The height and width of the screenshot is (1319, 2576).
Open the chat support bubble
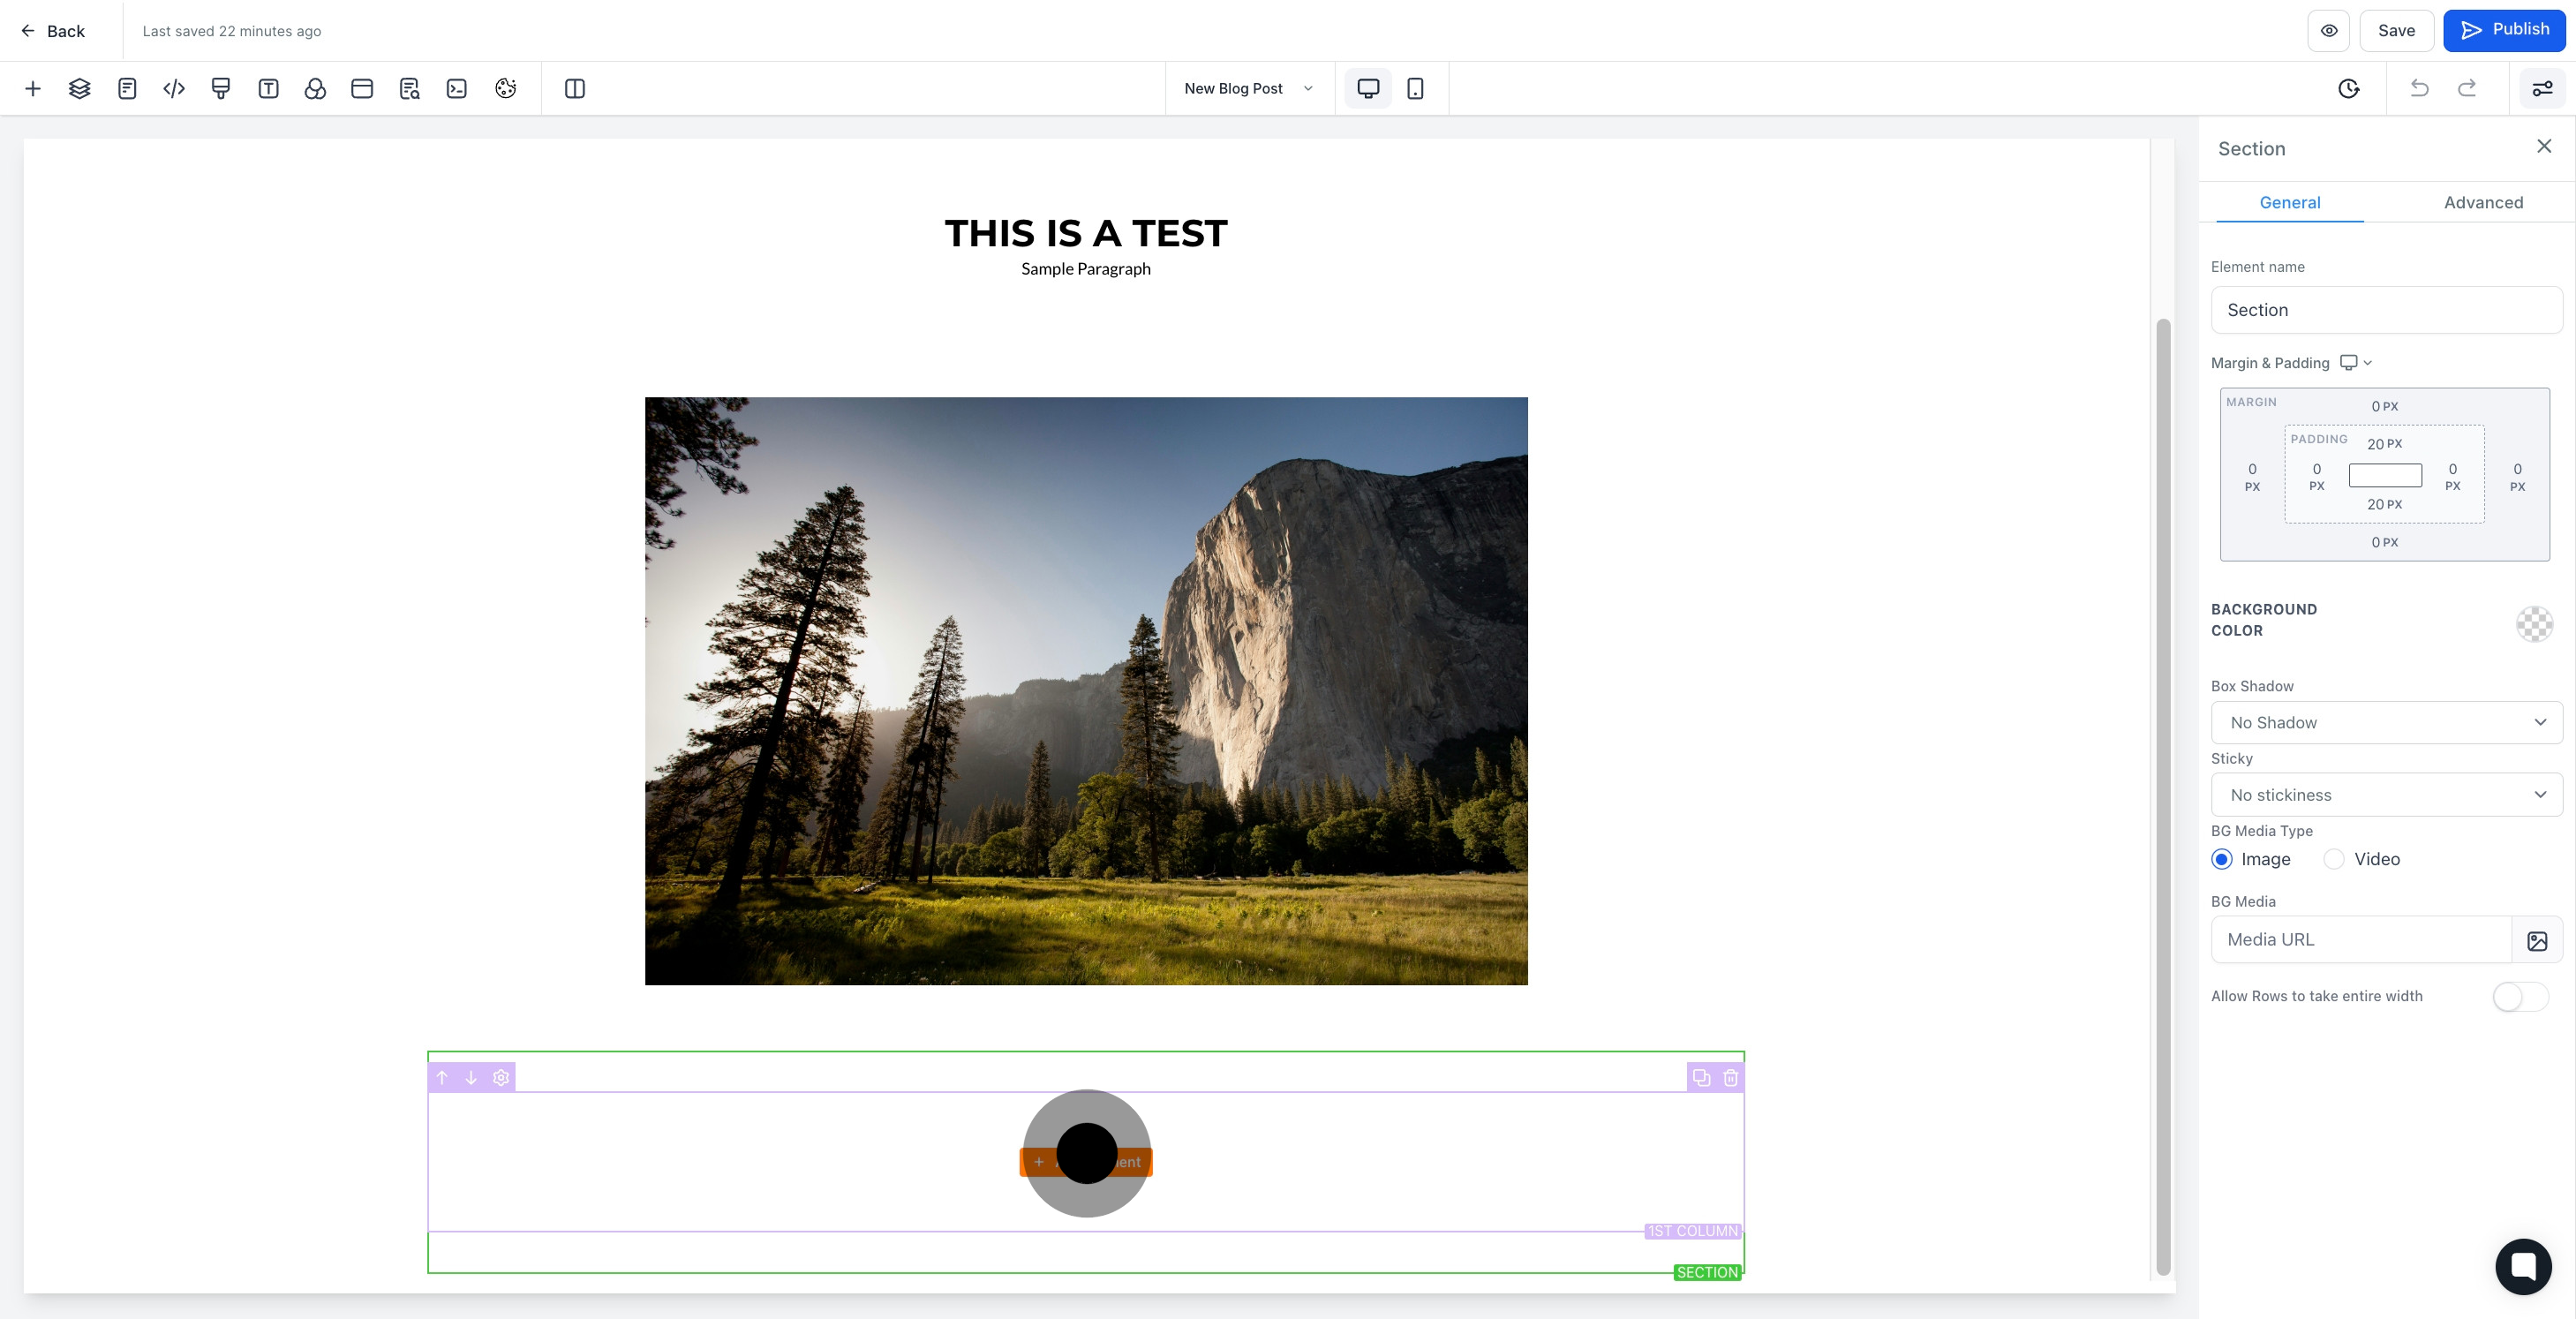pyautogui.click(x=2523, y=1266)
